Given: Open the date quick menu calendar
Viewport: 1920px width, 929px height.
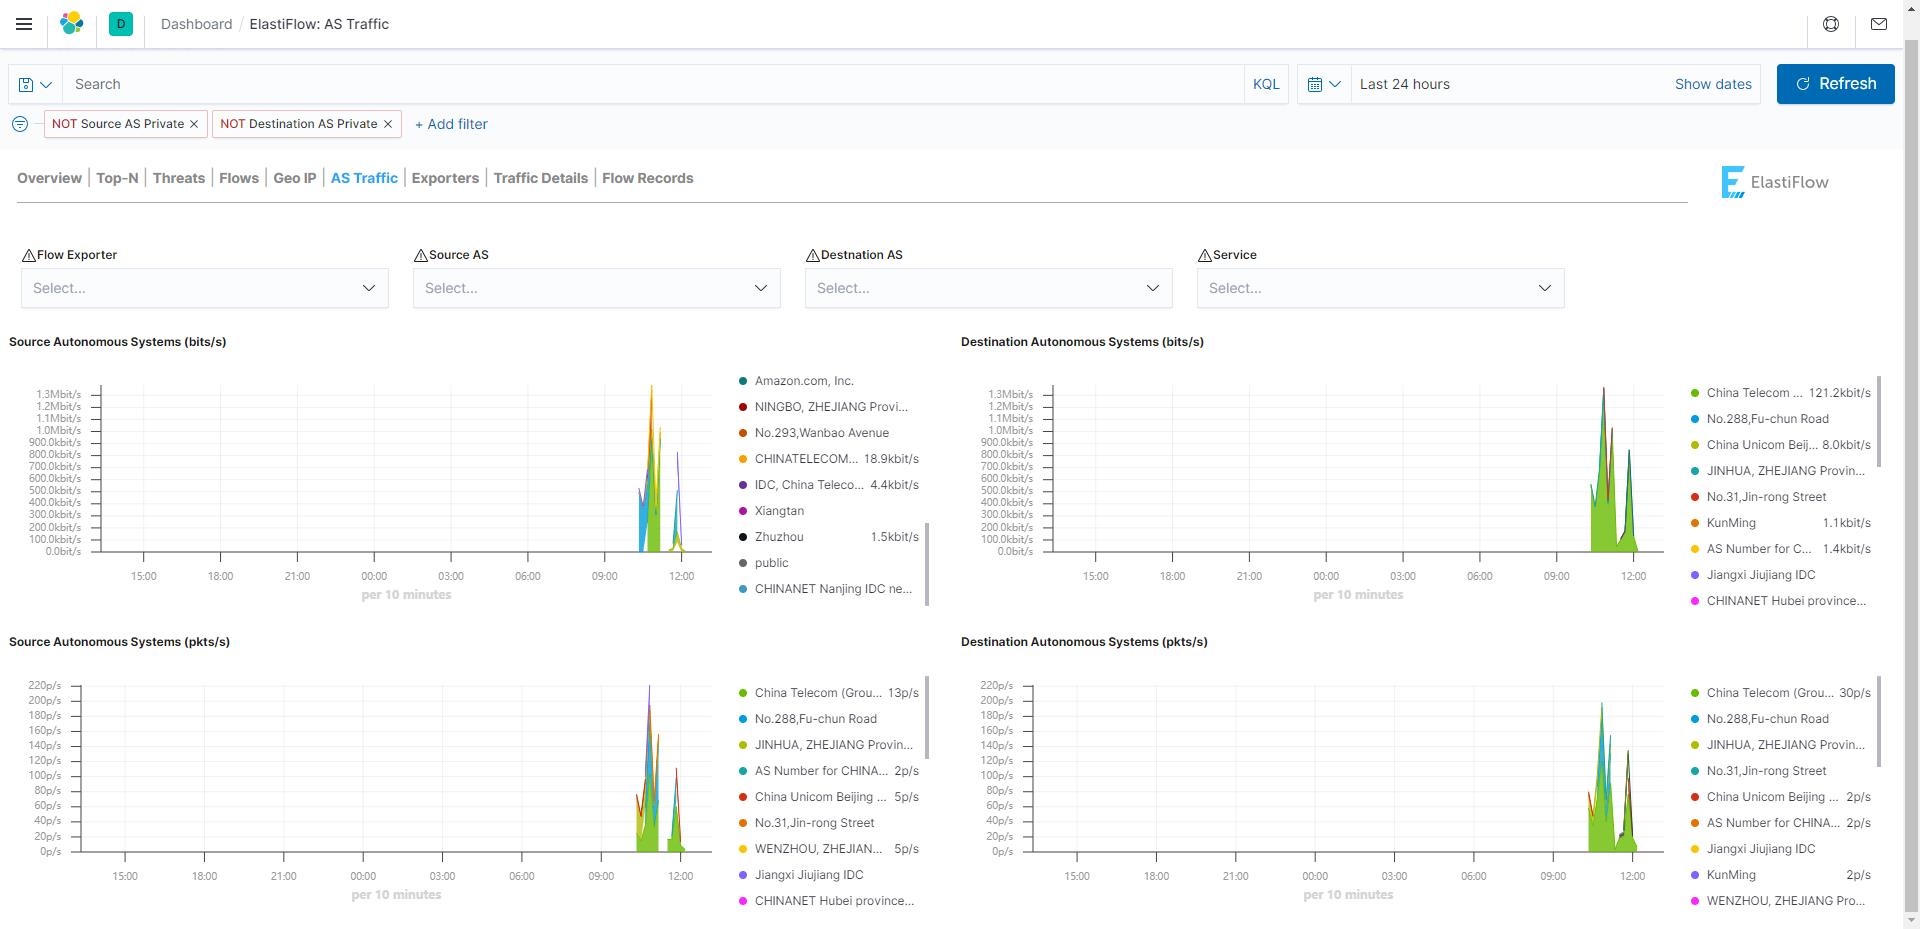Looking at the screenshot, I should (1324, 84).
